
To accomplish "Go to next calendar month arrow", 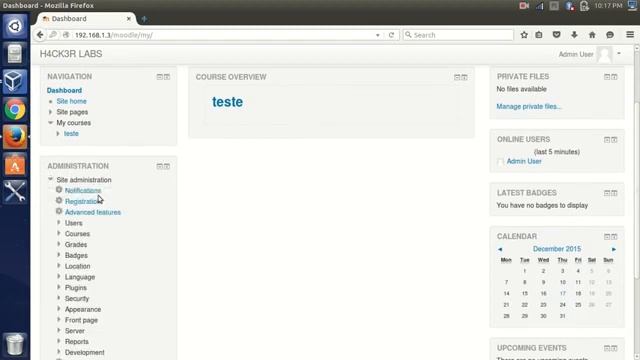I will 613,249.
